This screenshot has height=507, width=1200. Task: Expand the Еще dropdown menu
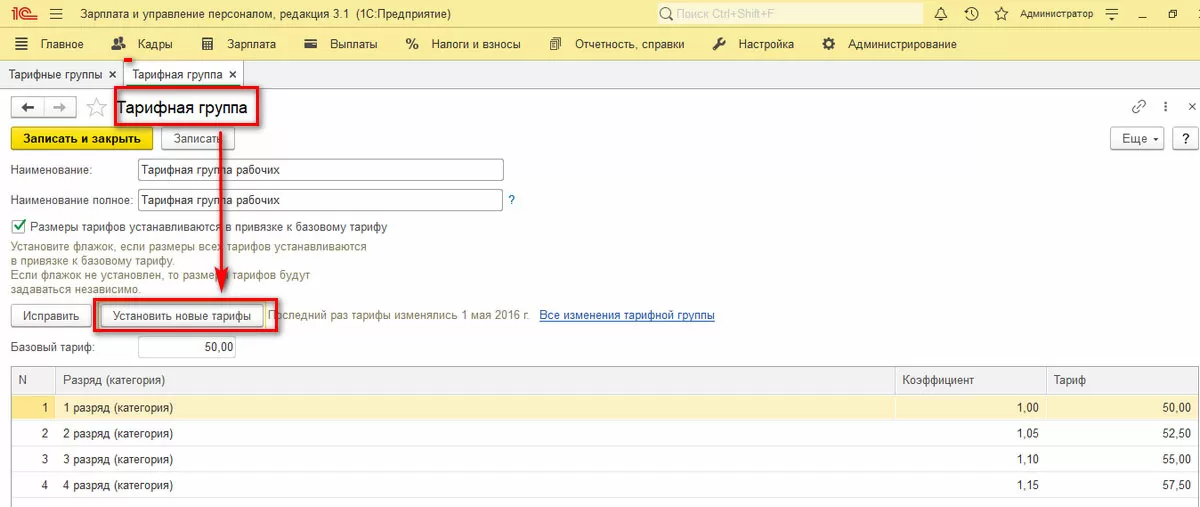tap(1138, 139)
